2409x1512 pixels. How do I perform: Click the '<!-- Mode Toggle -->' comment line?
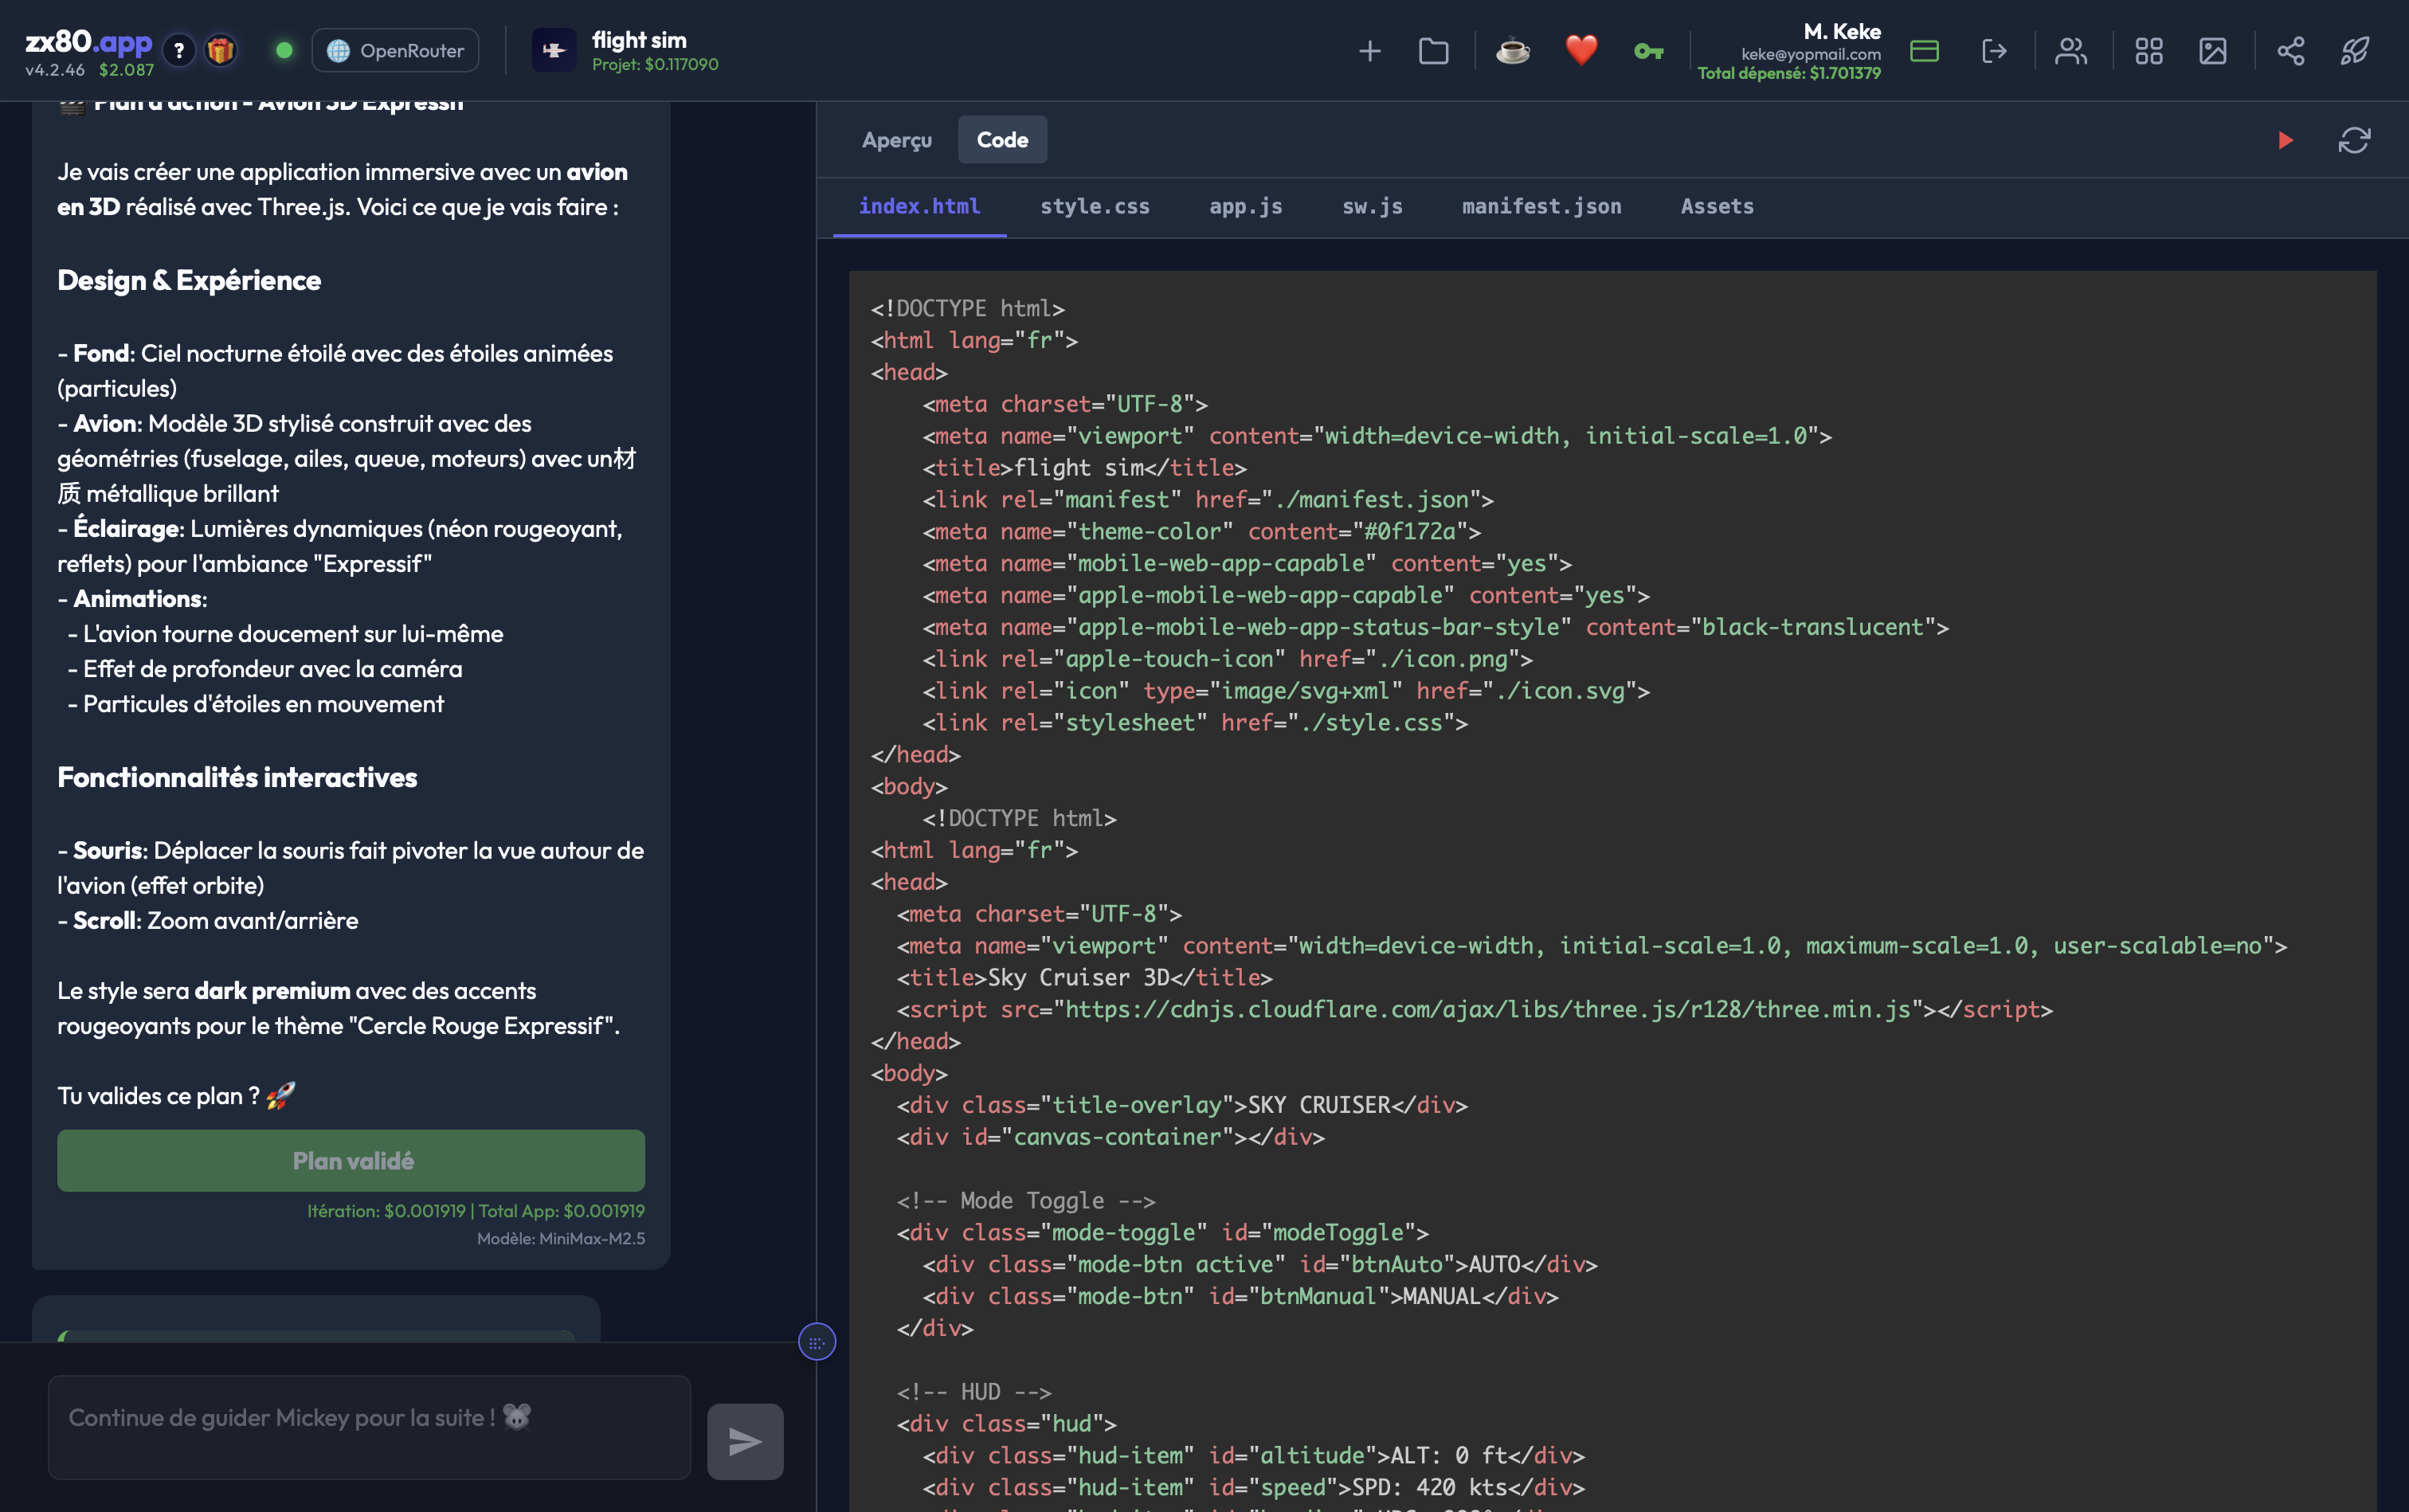(x=1026, y=1200)
